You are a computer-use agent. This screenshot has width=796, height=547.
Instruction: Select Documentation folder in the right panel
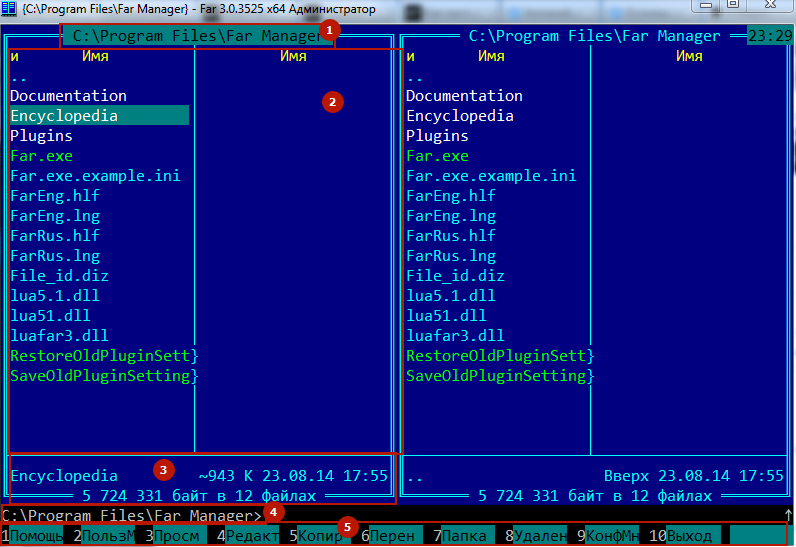click(x=465, y=96)
